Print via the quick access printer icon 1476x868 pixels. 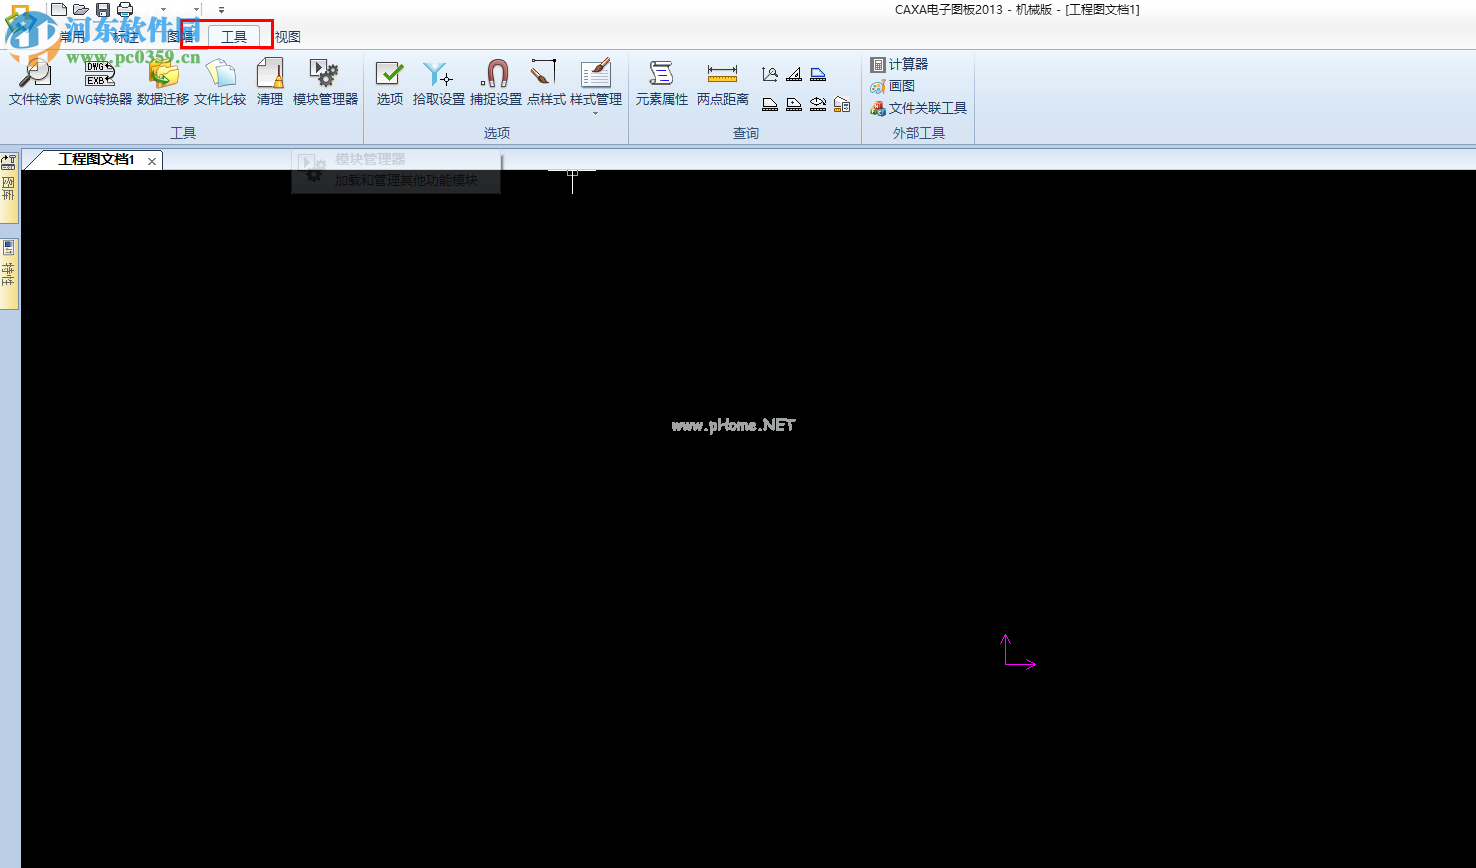125,9
